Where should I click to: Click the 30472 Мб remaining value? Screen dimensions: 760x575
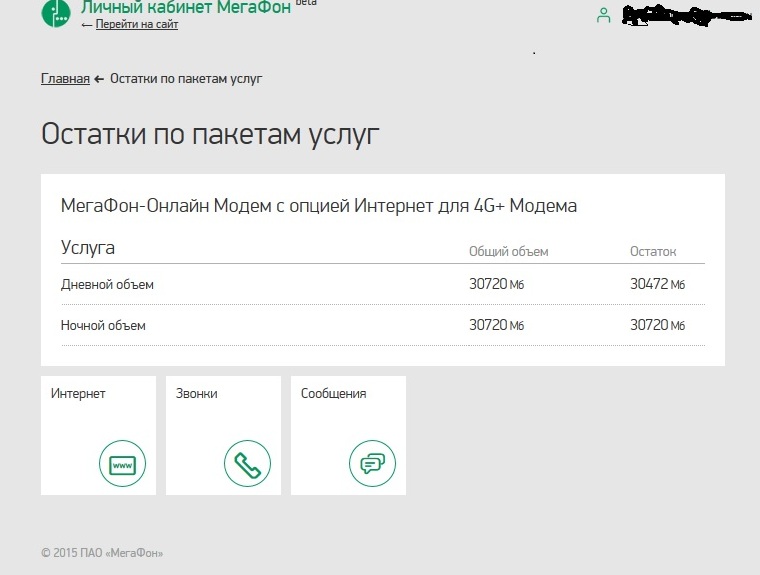[x=656, y=285]
